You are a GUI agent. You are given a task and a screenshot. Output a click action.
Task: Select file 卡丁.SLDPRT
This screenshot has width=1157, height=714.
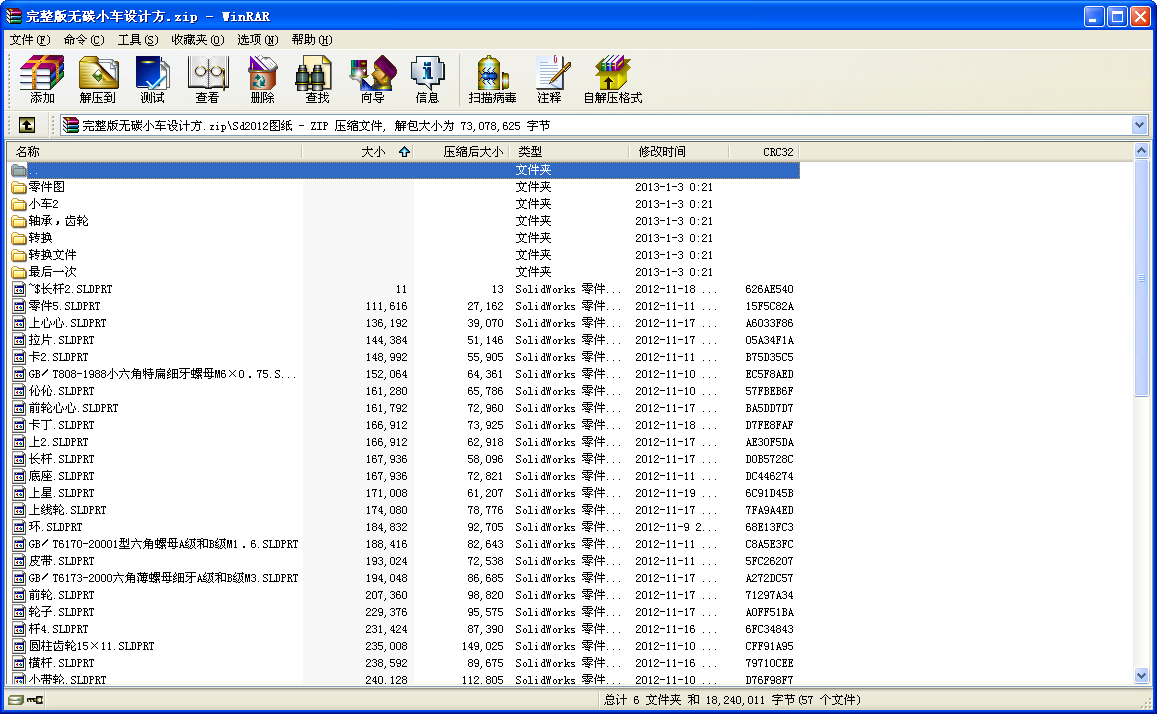[404, 425]
